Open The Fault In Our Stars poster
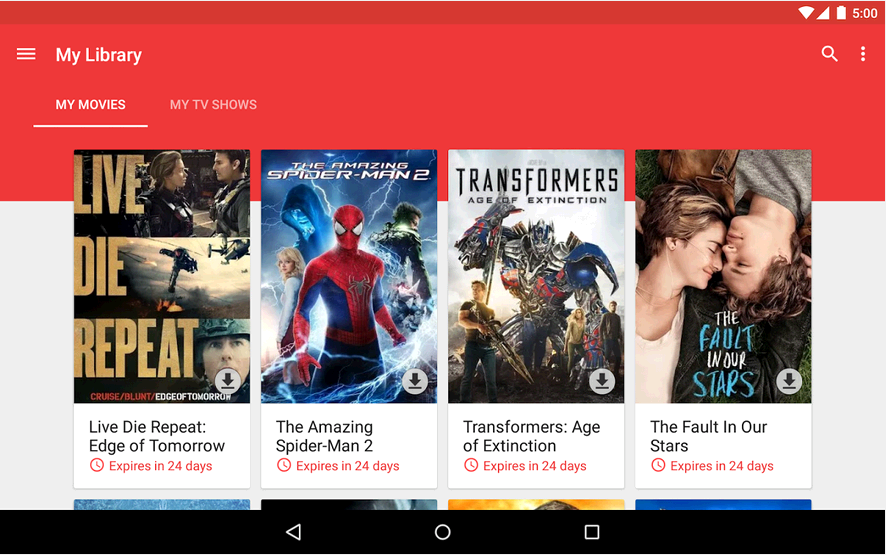Screen dimensions: 886x555 (x=723, y=276)
